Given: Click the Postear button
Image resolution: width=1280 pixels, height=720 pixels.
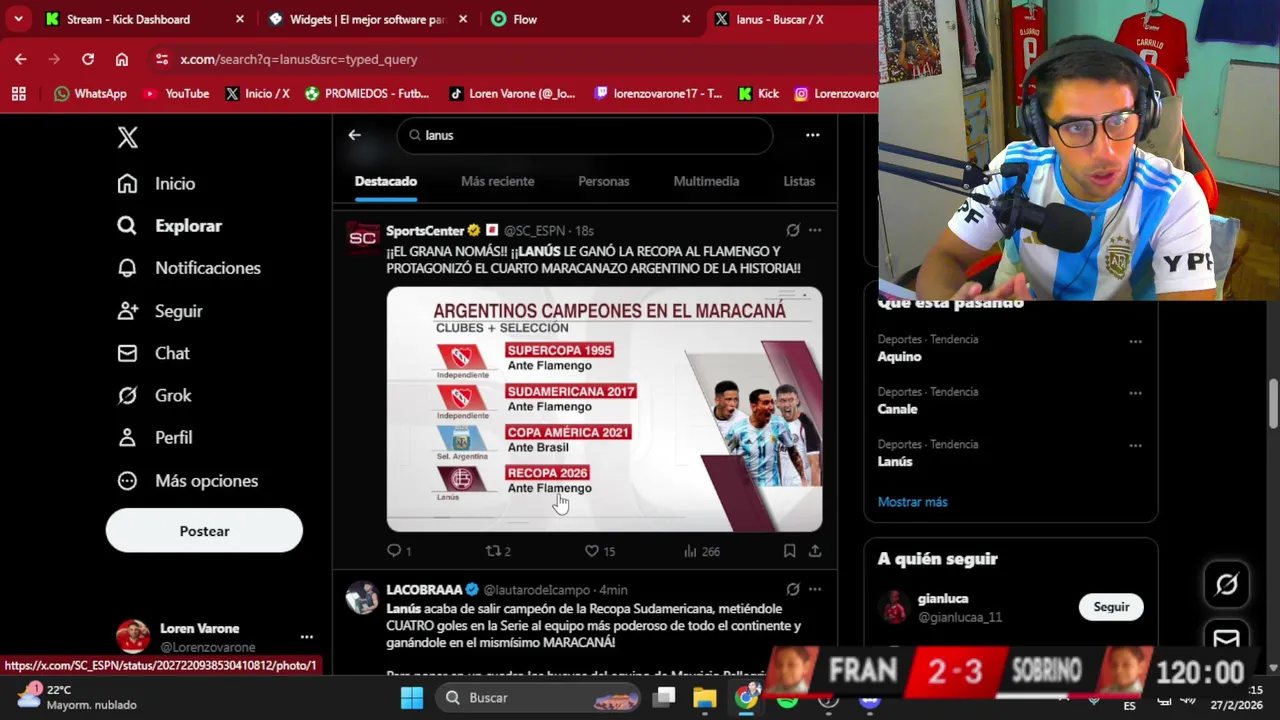Looking at the screenshot, I should point(204,531).
